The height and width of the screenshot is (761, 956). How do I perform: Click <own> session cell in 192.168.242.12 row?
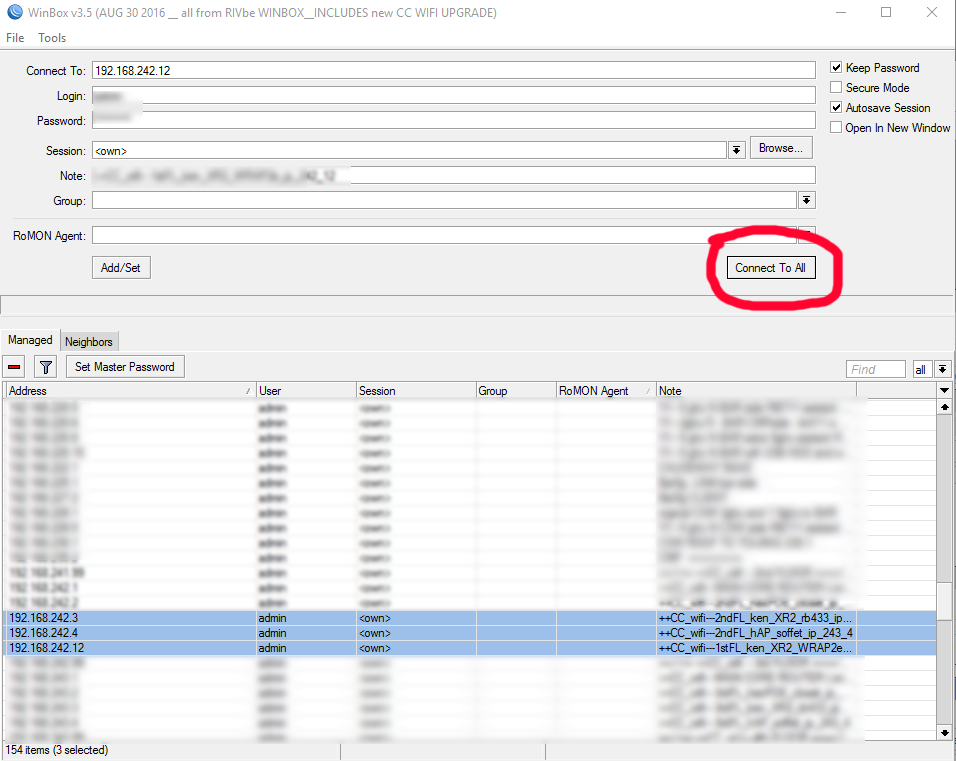point(416,648)
